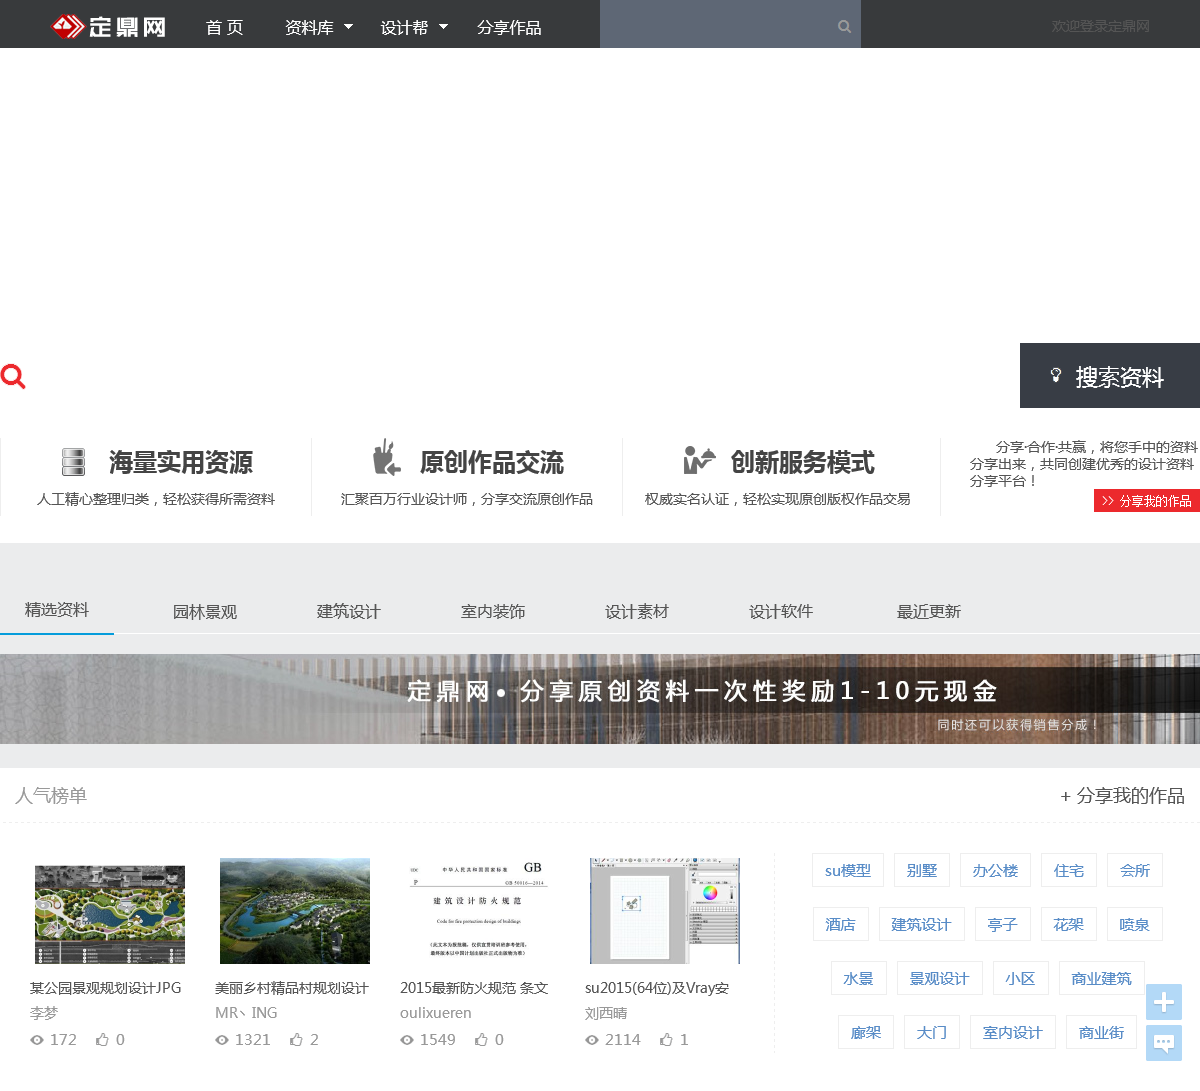Click the 小区 tag
This screenshot has width=1200, height=1091.
pyautogui.click(x=1021, y=978)
